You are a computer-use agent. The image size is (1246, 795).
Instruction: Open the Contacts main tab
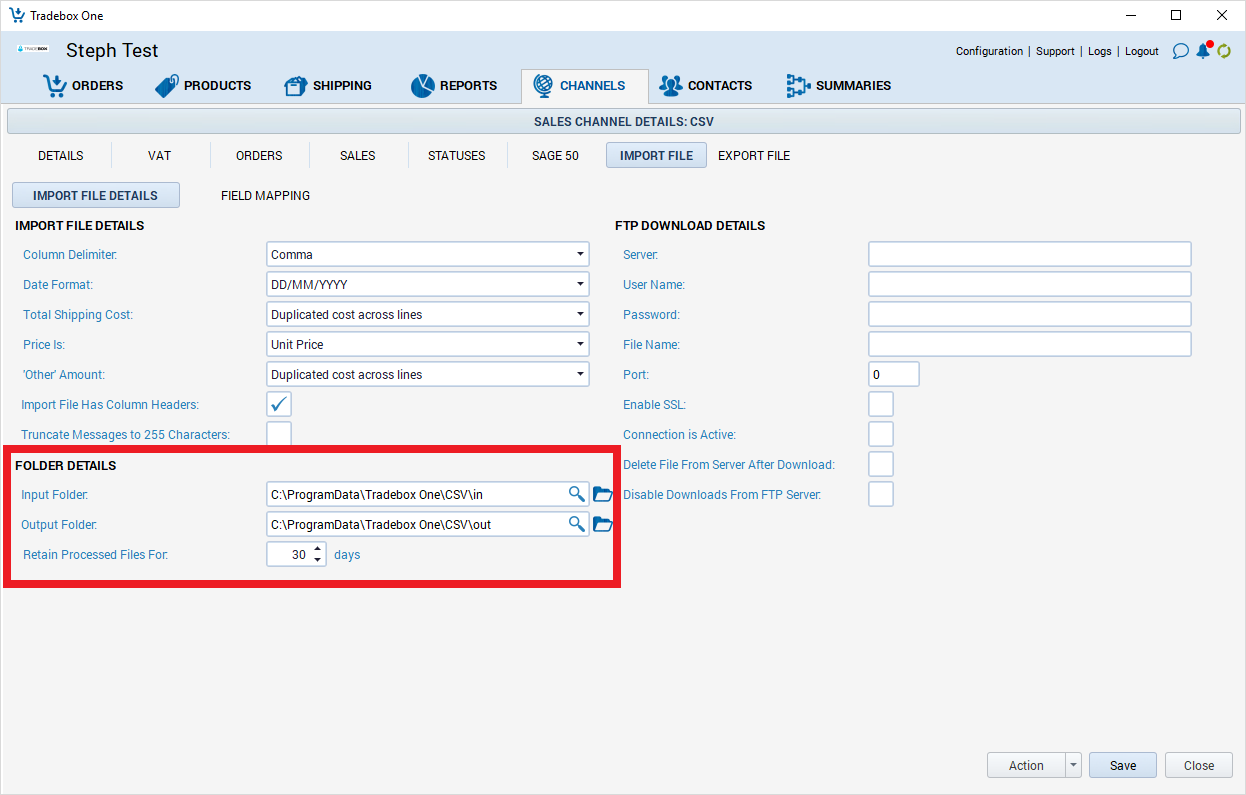point(706,86)
